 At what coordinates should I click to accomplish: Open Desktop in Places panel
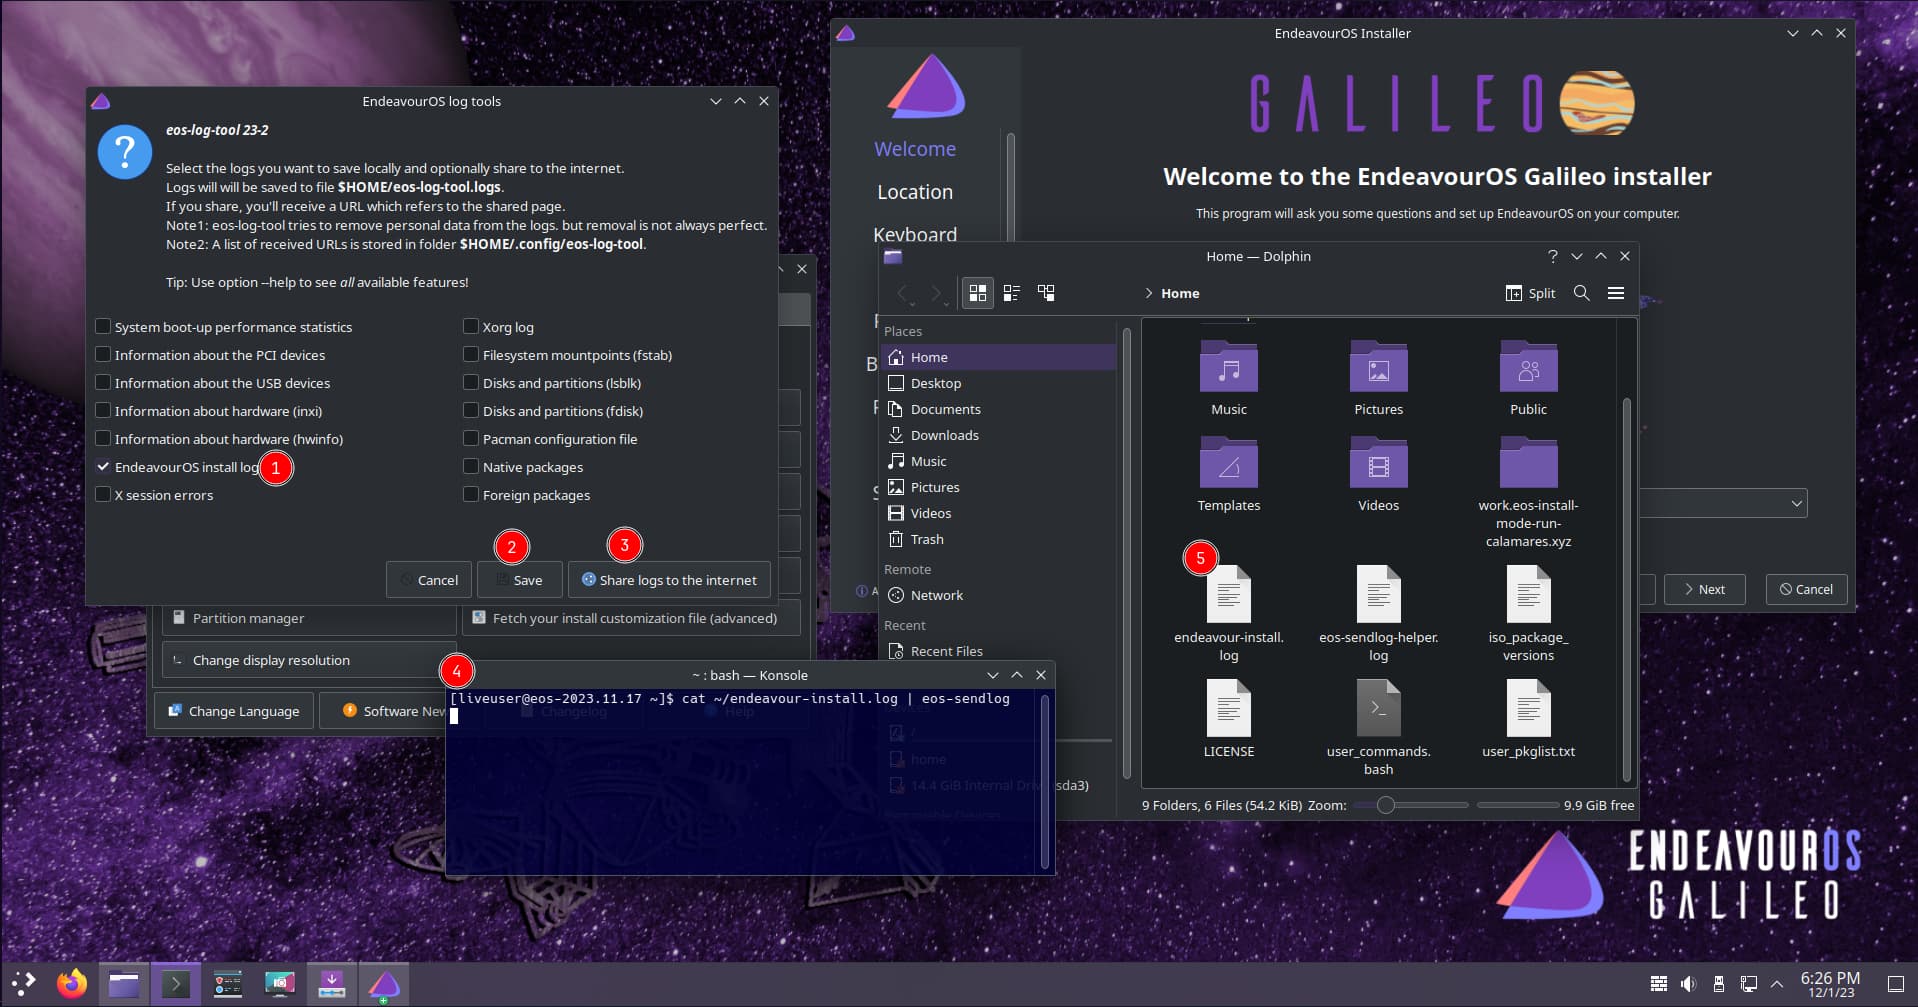pos(998,383)
